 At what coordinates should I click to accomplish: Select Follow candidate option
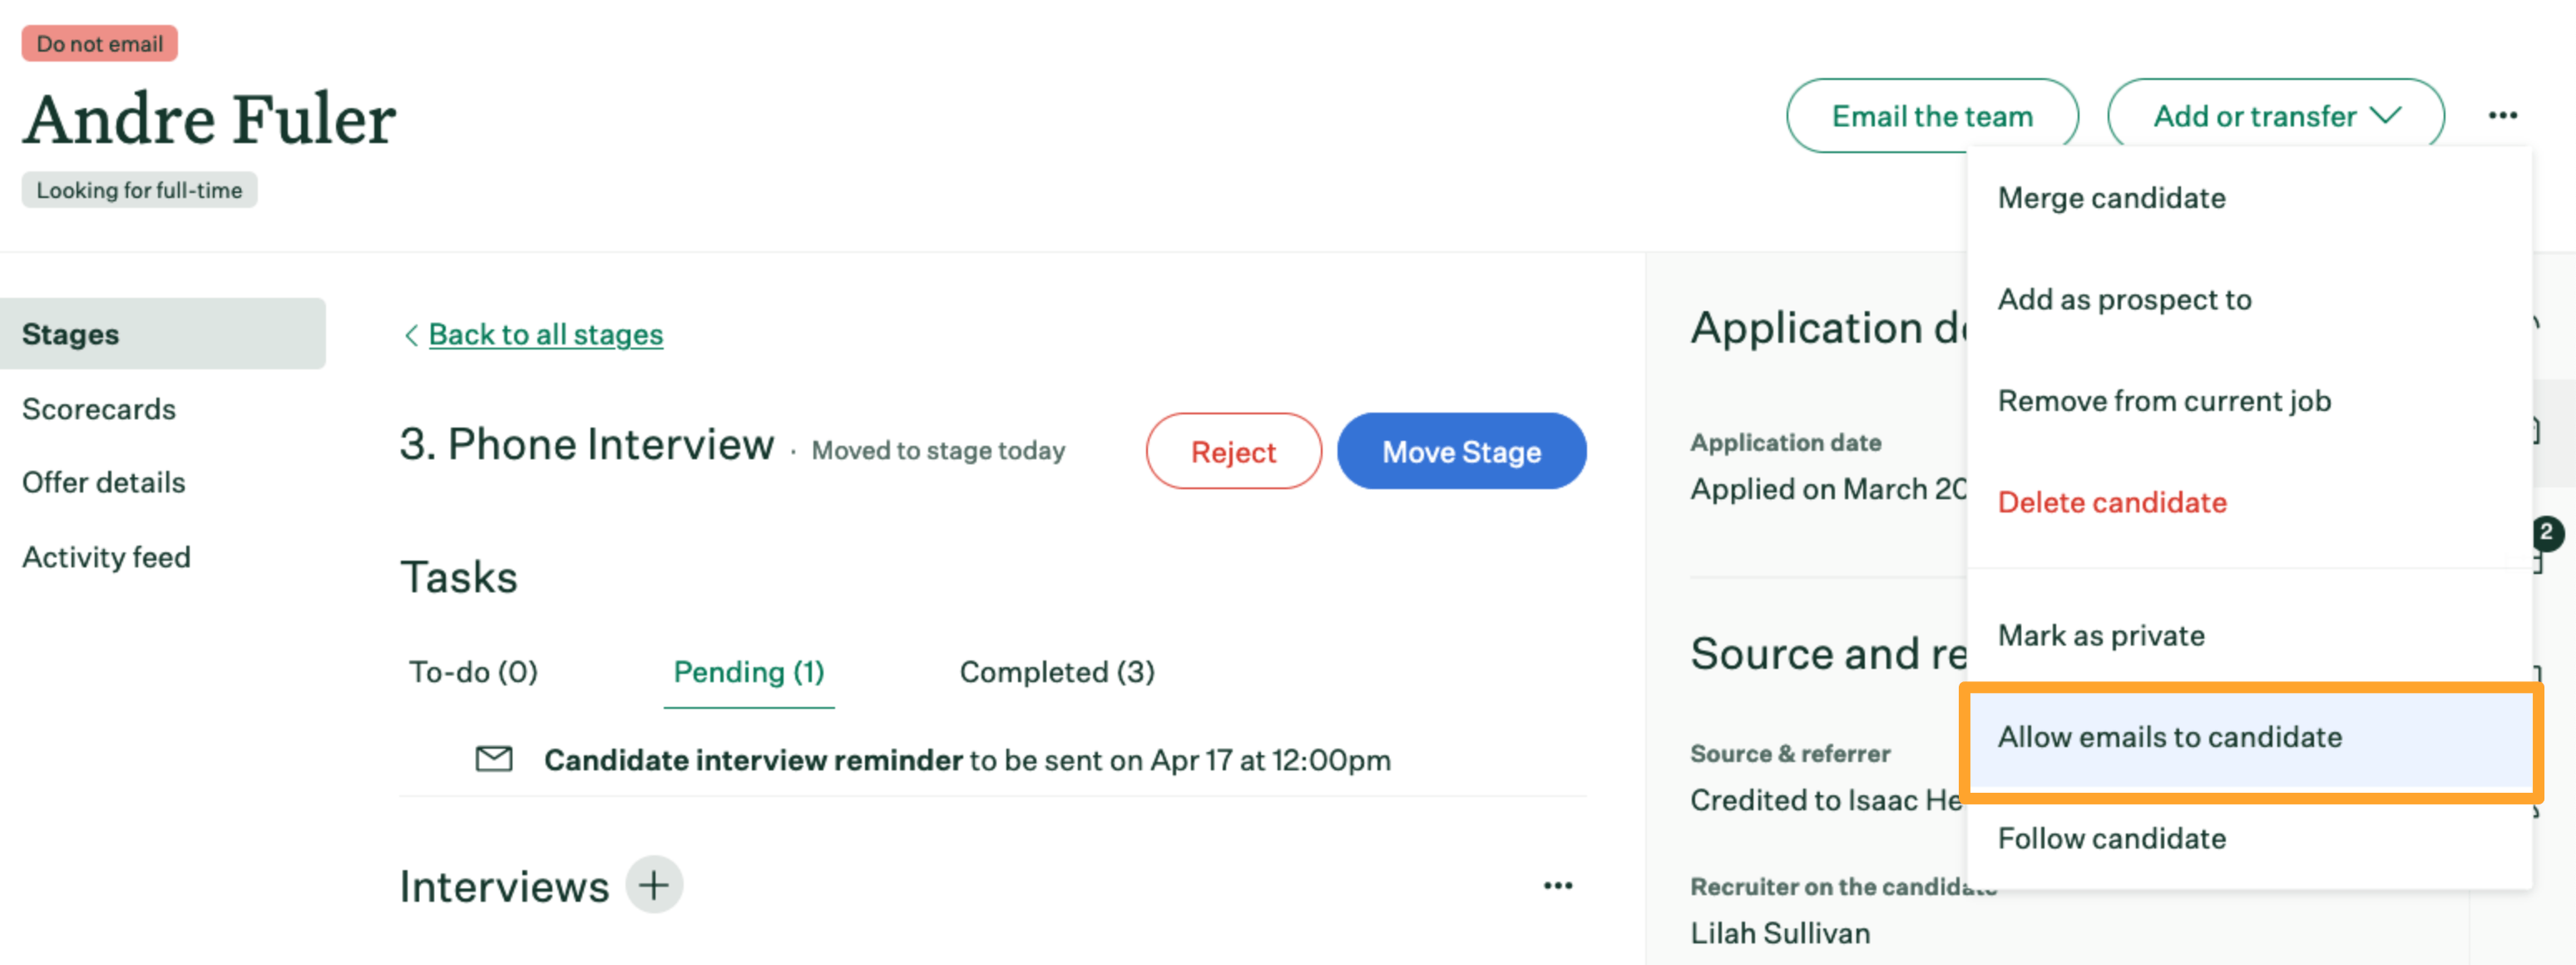pyautogui.click(x=2111, y=838)
